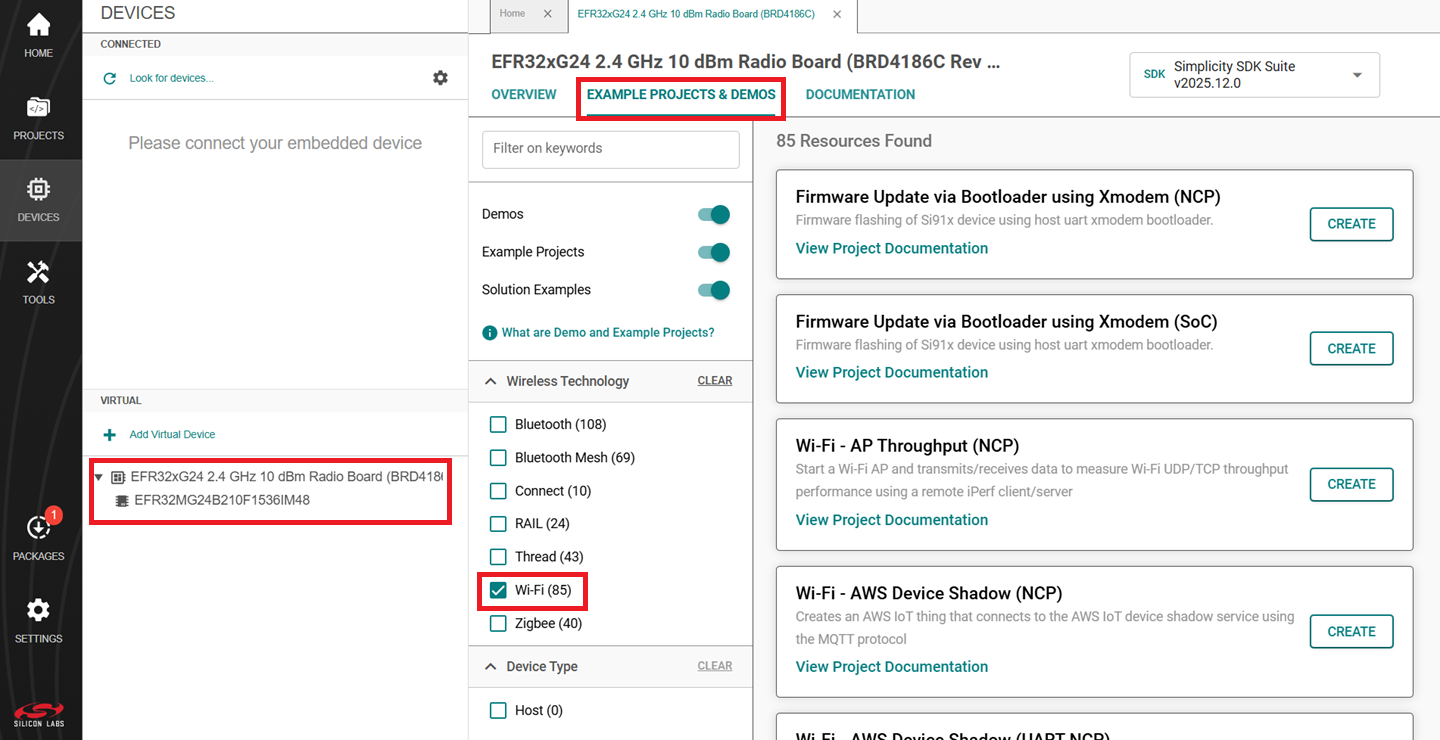Click the refresh icon beside Look for devices

tap(110, 78)
